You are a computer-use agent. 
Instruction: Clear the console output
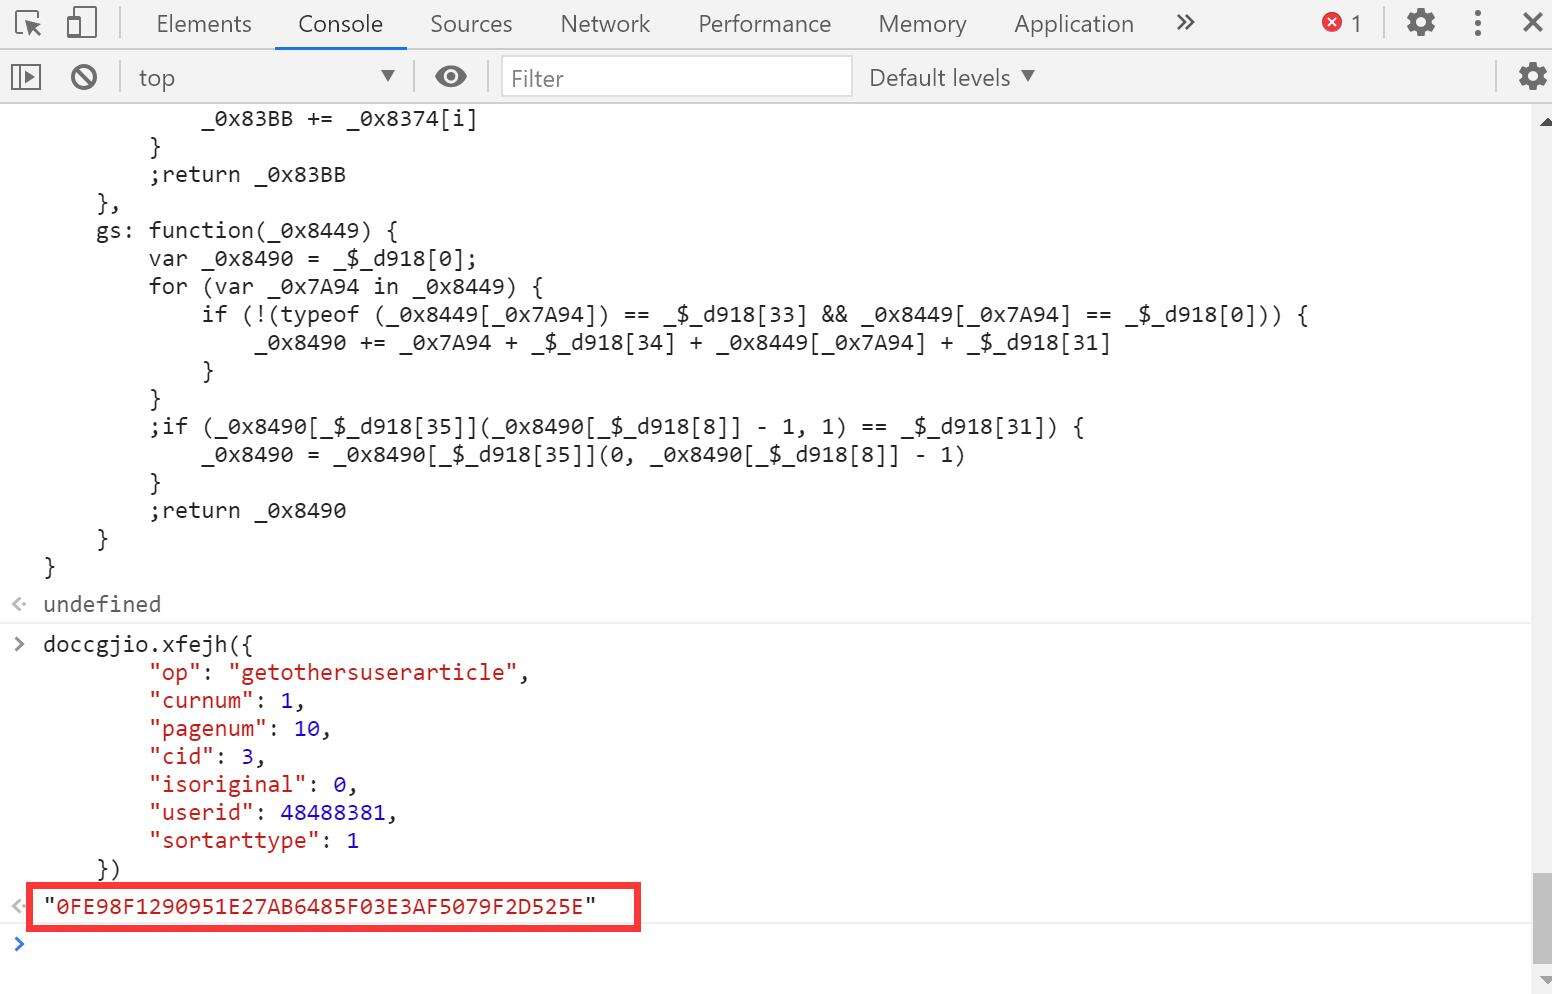84,77
